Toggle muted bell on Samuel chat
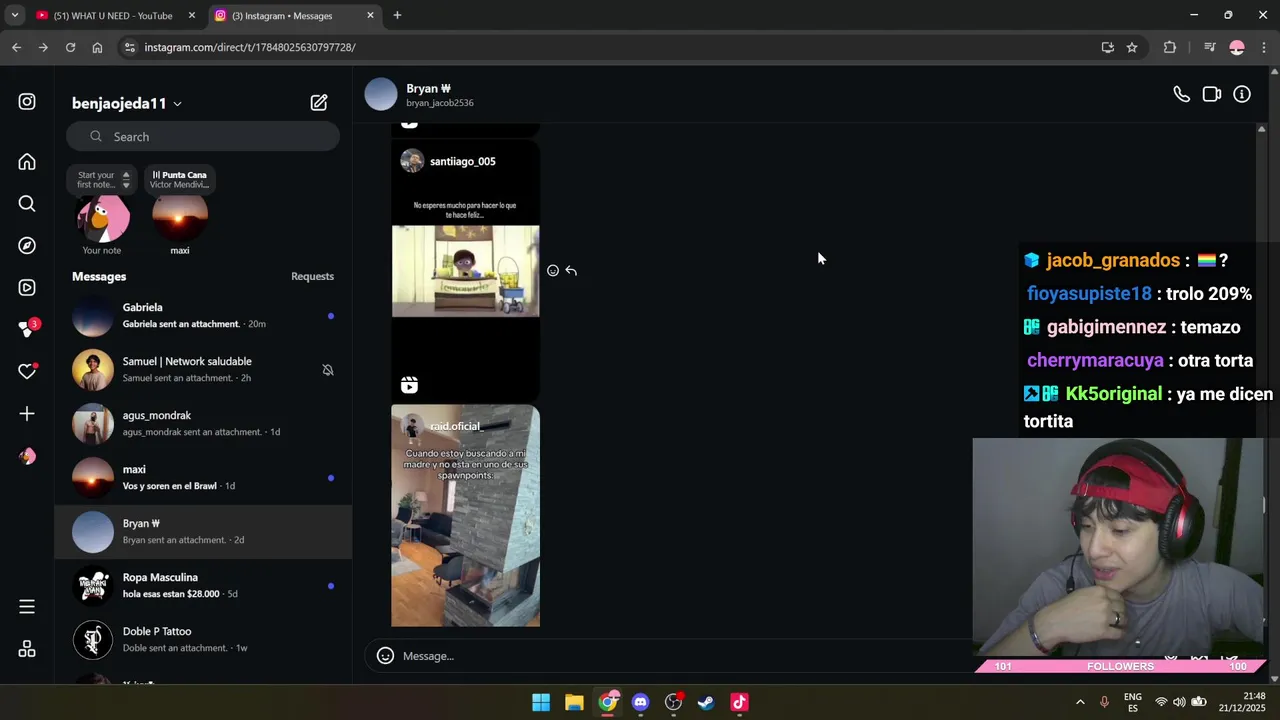1280x720 pixels. pos(328,370)
